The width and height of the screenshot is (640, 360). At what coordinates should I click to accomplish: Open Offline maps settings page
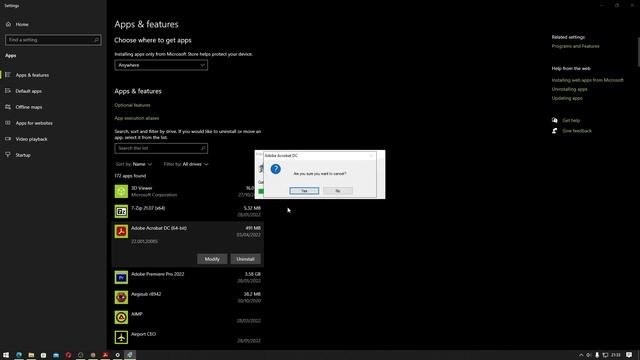(x=29, y=107)
